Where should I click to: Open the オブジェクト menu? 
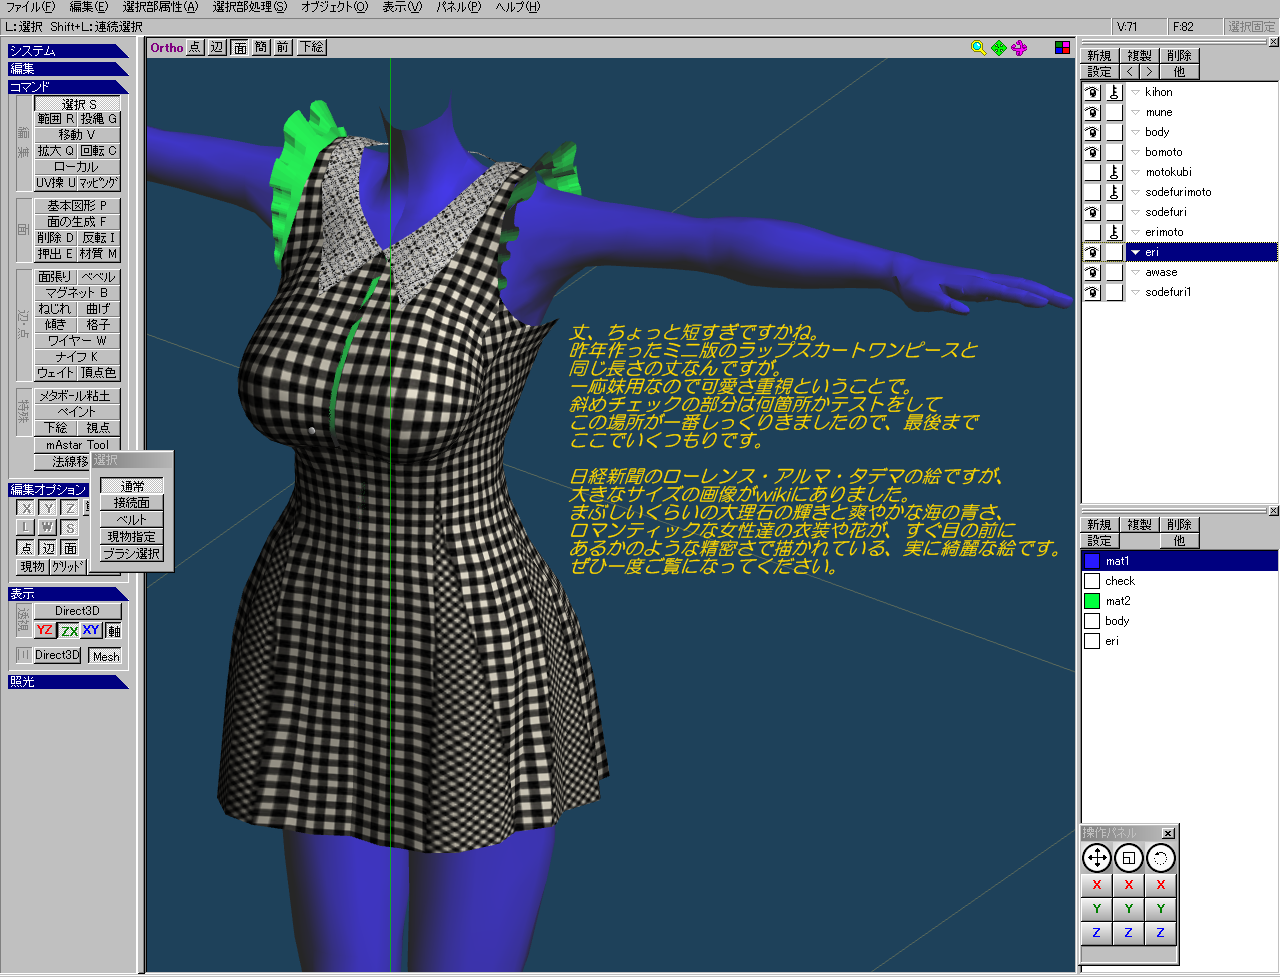334,7
